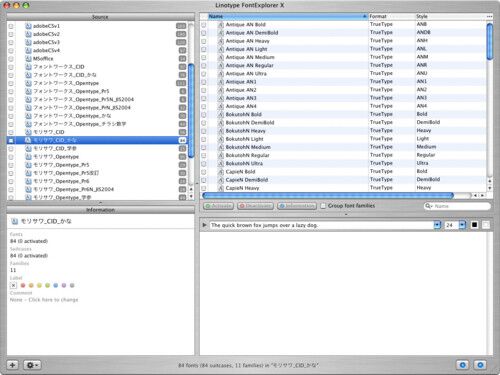Click the preview sample text field

click(321, 225)
